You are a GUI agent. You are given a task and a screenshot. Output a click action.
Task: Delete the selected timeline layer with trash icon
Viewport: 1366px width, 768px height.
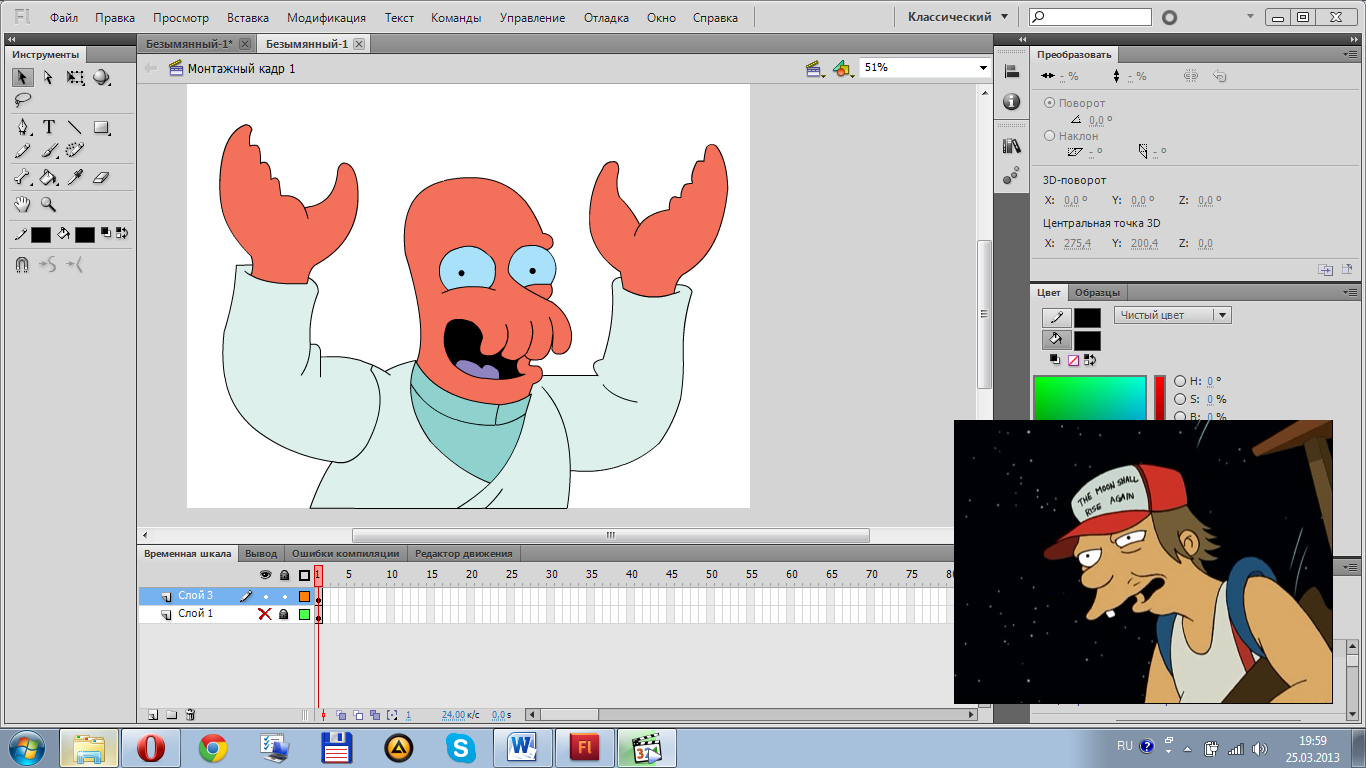tap(190, 715)
